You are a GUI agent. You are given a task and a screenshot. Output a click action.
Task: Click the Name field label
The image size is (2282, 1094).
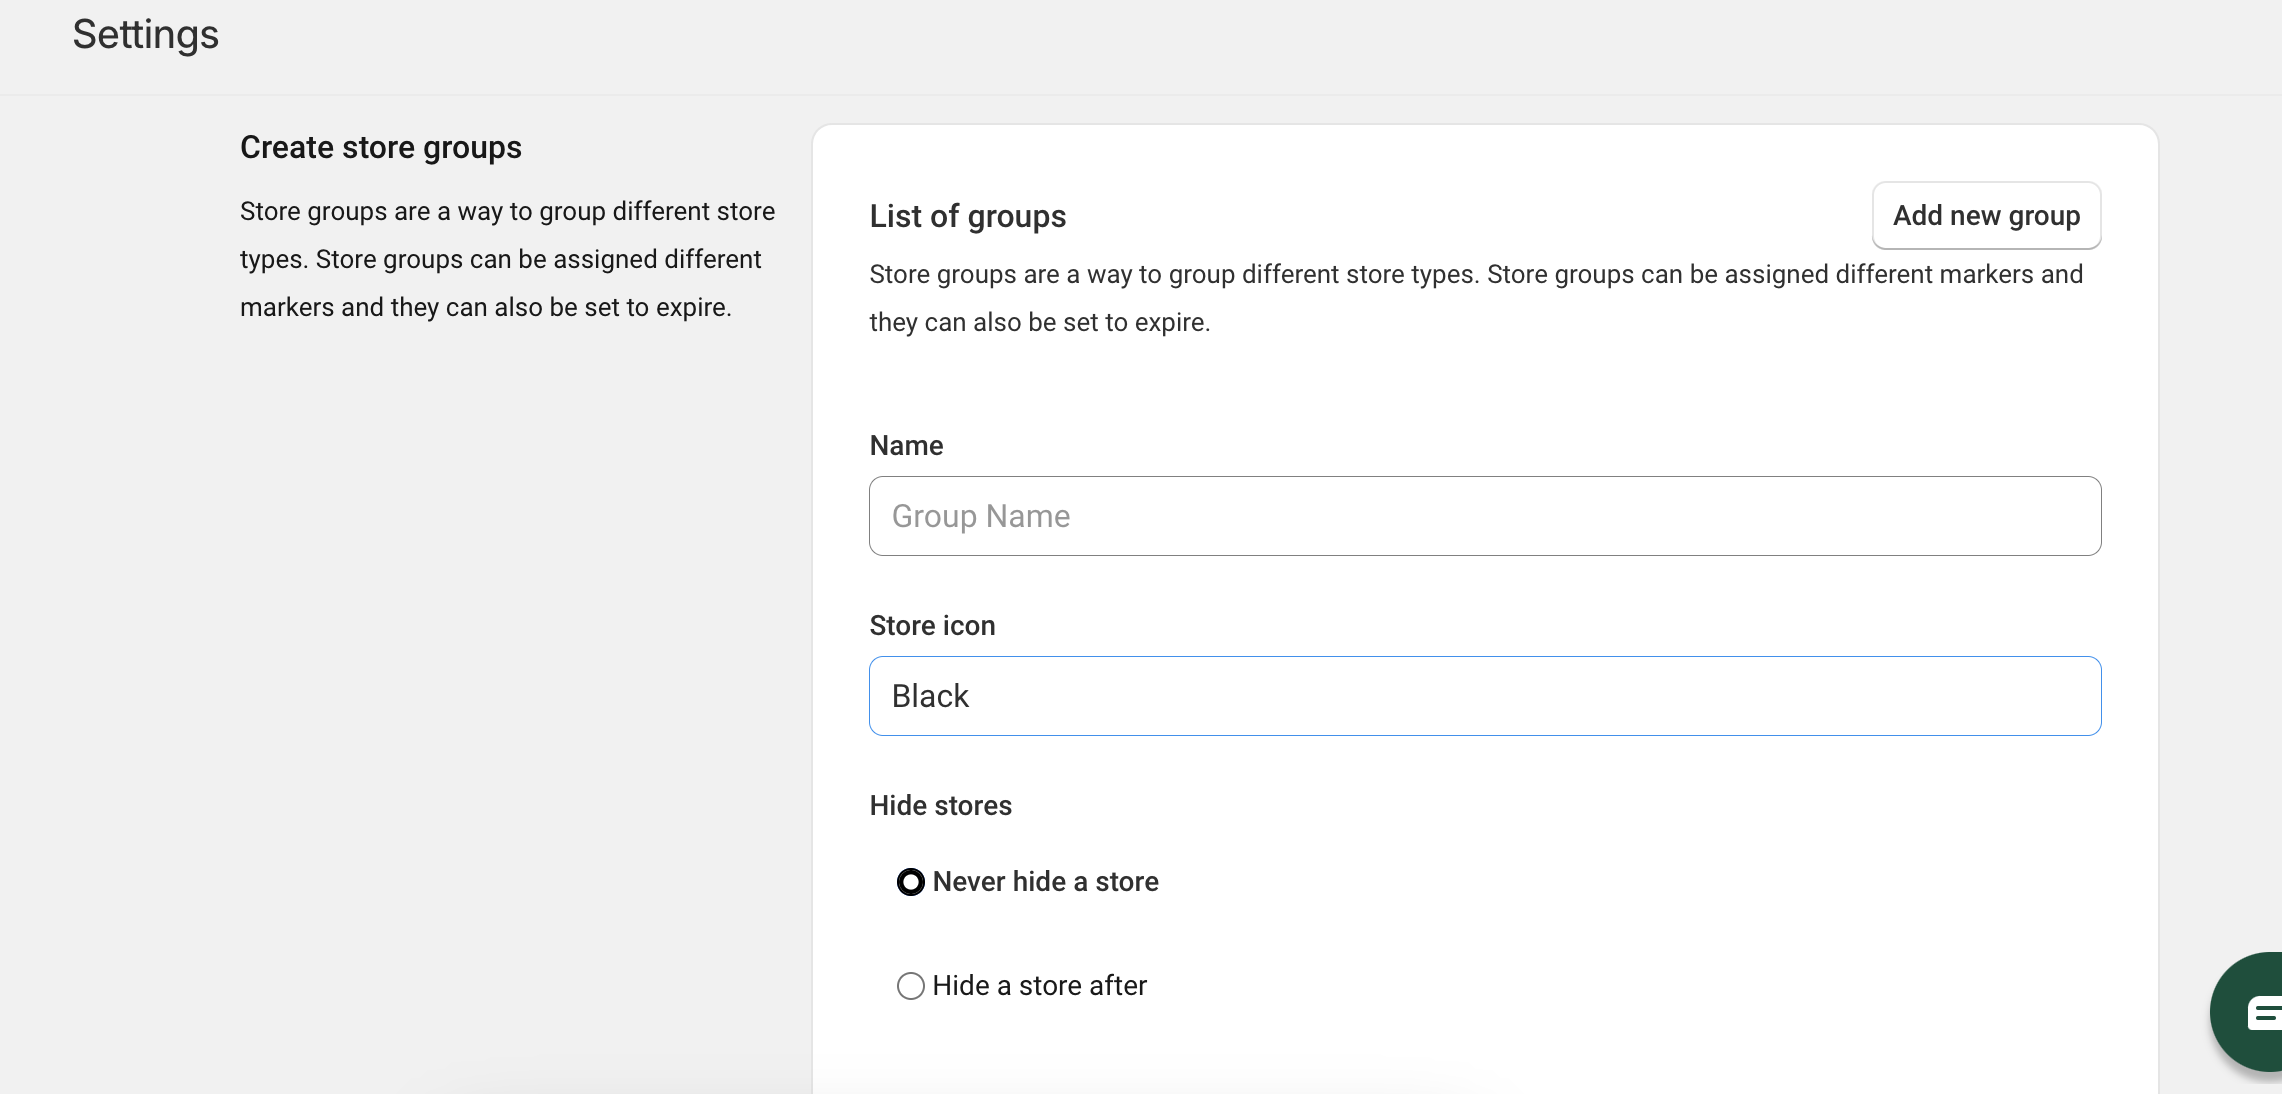pos(906,446)
